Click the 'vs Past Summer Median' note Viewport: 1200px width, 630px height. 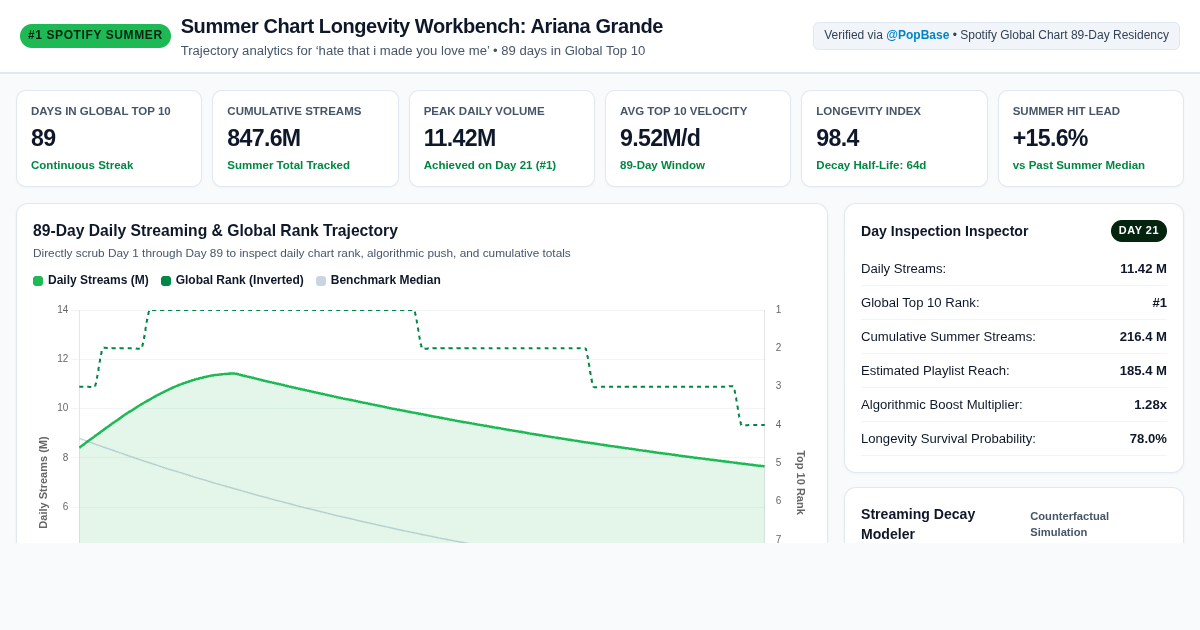coord(1079,165)
